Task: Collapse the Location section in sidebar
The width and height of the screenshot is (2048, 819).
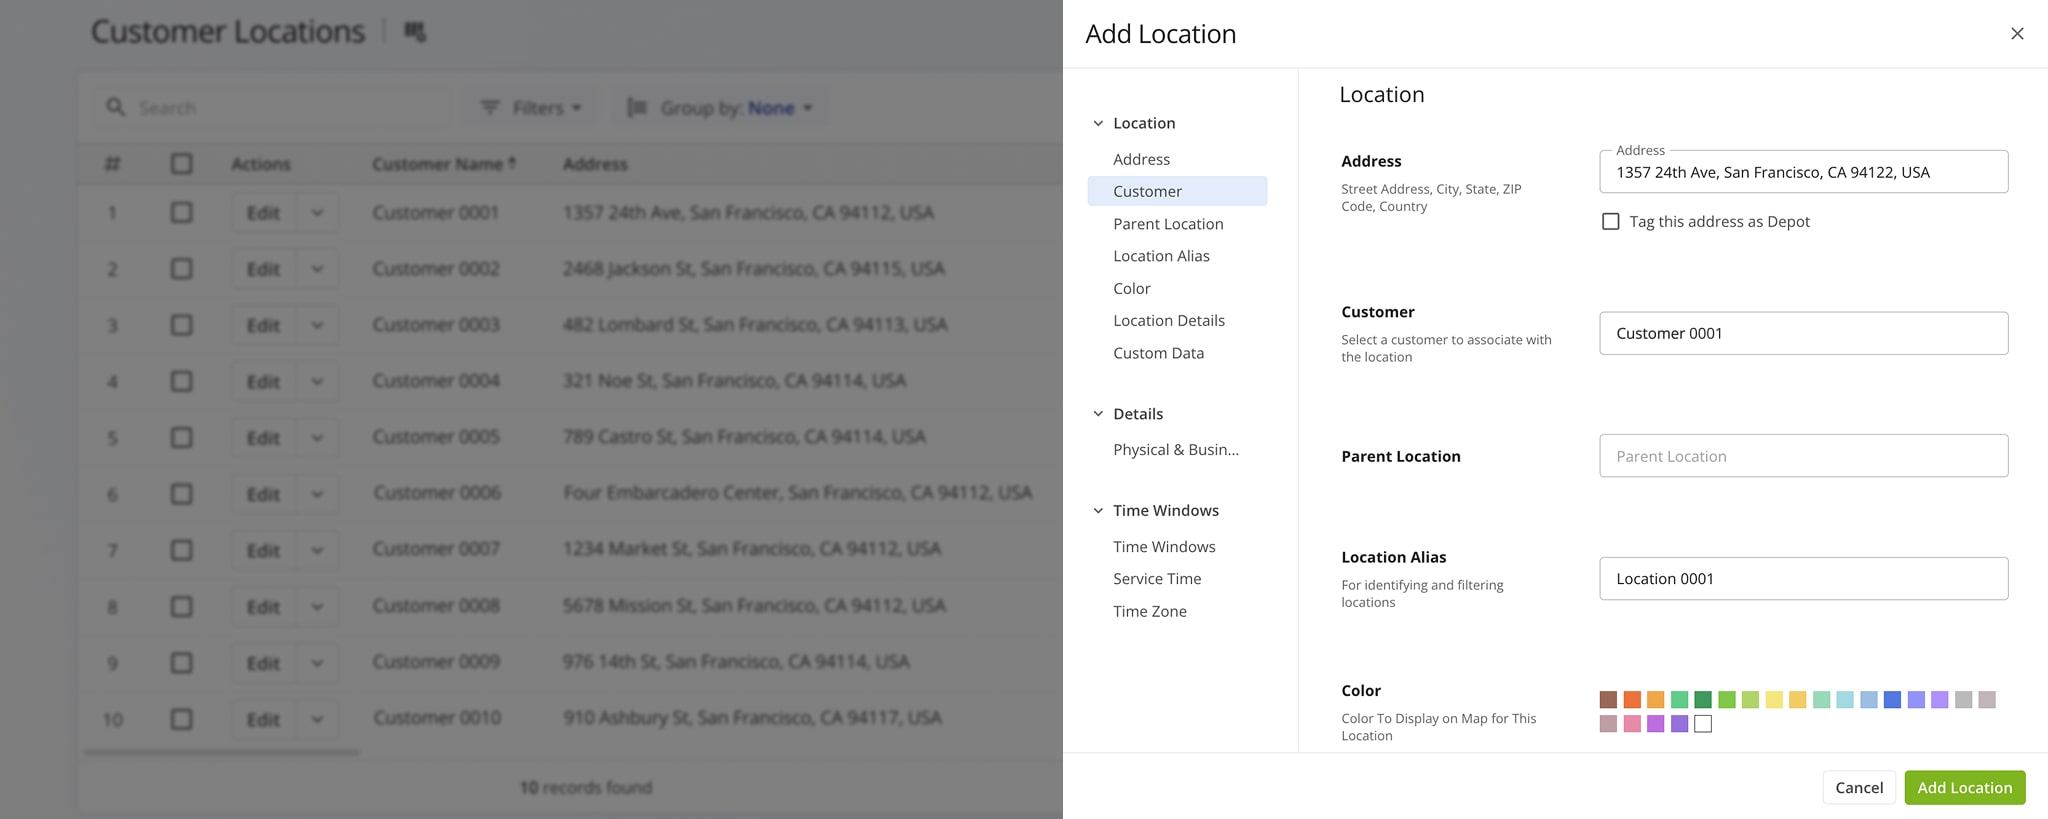Action: (1098, 123)
